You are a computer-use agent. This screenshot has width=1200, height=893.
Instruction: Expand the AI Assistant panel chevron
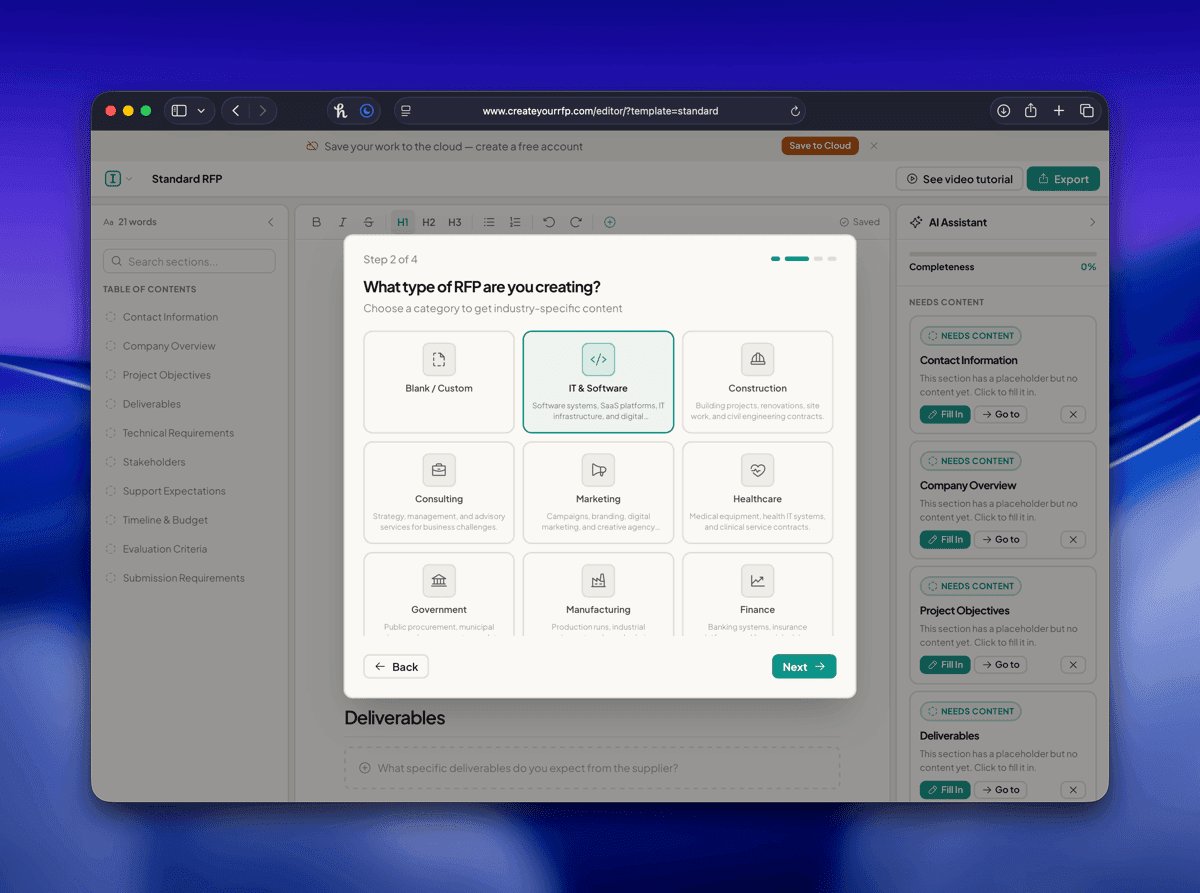tap(1092, 221)
